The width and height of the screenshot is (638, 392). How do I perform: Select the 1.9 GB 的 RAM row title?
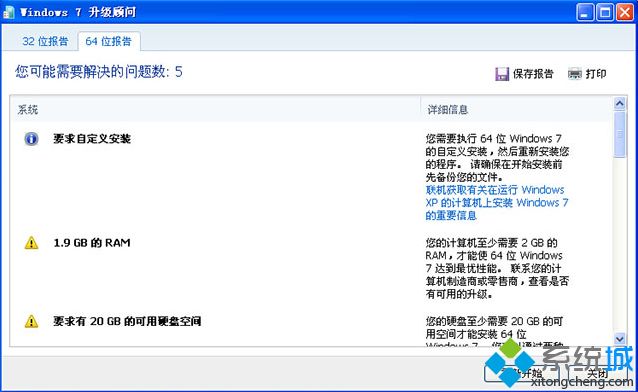pos(92,243)
